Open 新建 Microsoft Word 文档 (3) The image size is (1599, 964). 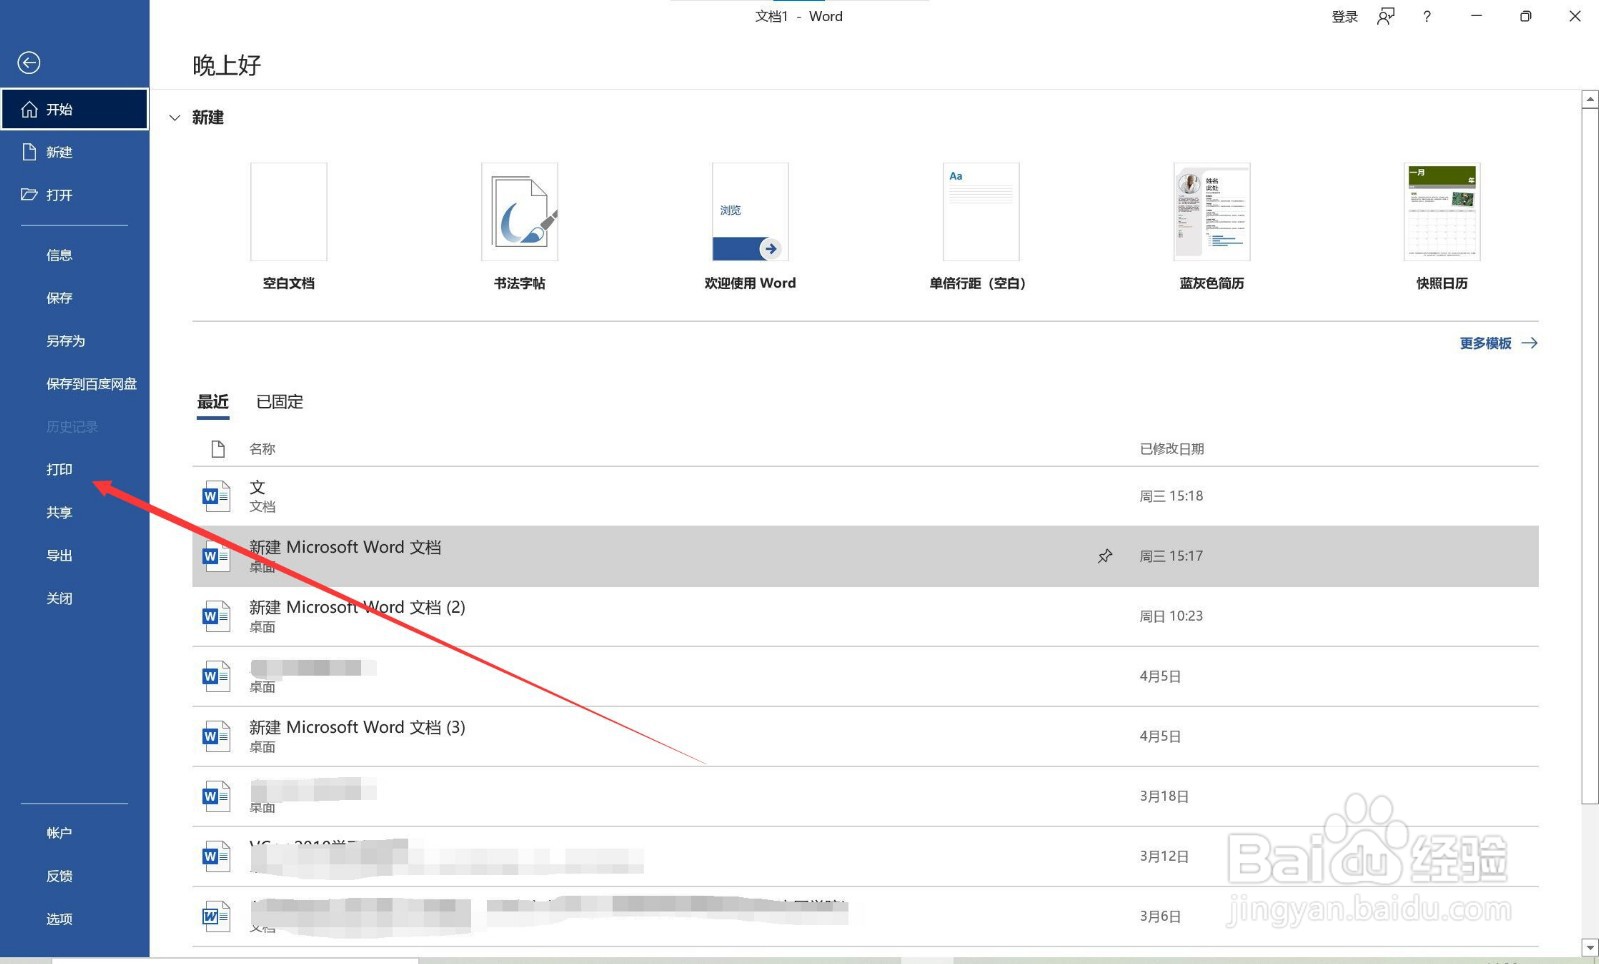pos(865,736)
